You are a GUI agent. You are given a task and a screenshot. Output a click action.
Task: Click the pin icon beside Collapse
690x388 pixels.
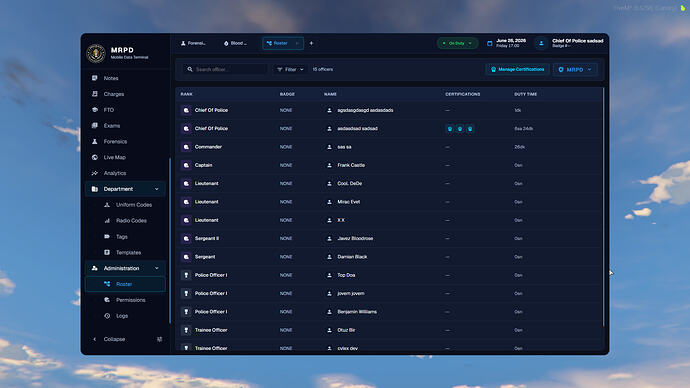159,339
